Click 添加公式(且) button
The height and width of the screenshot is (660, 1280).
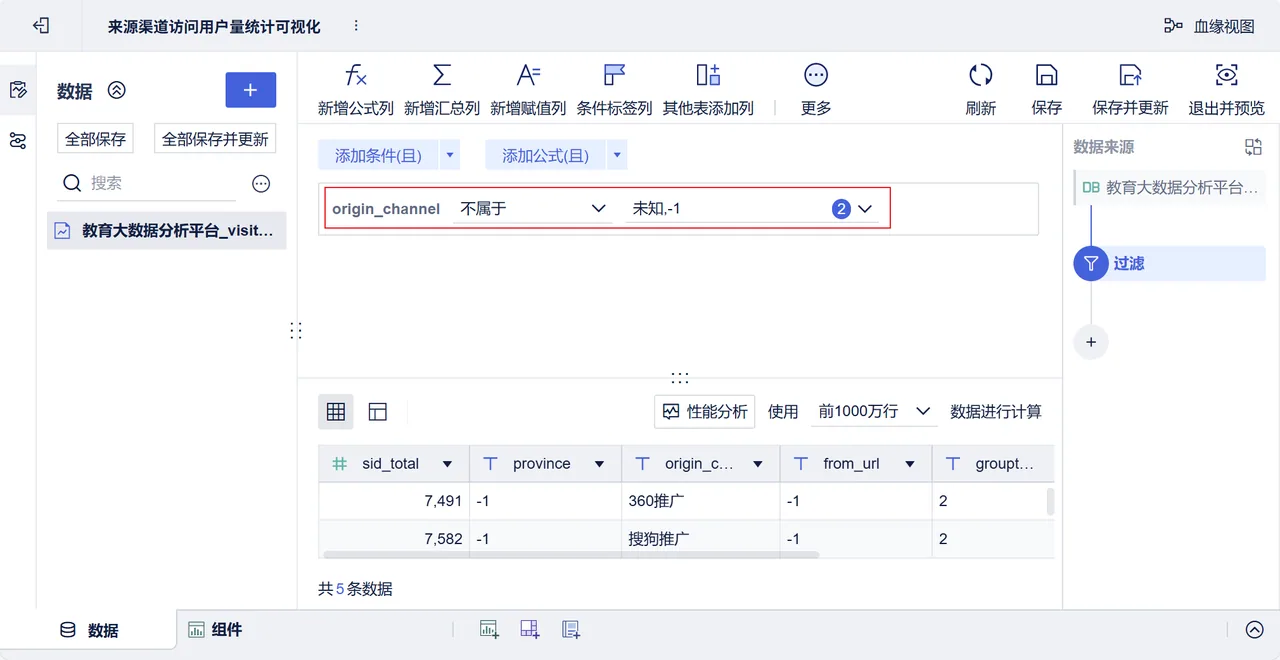pyautogui.click(x=545, y=155)
